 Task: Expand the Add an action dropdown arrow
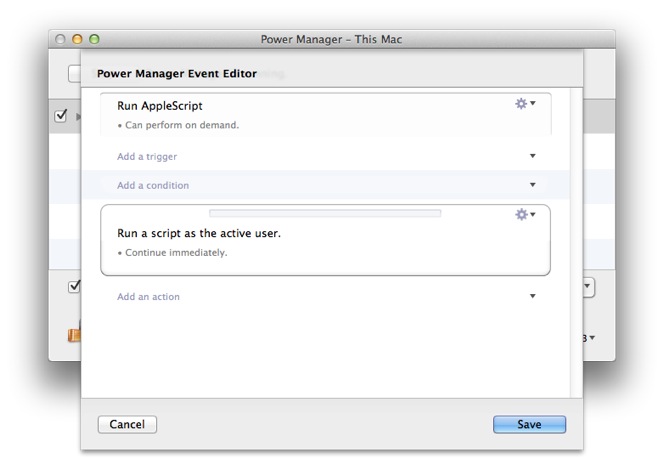(533, 296)
